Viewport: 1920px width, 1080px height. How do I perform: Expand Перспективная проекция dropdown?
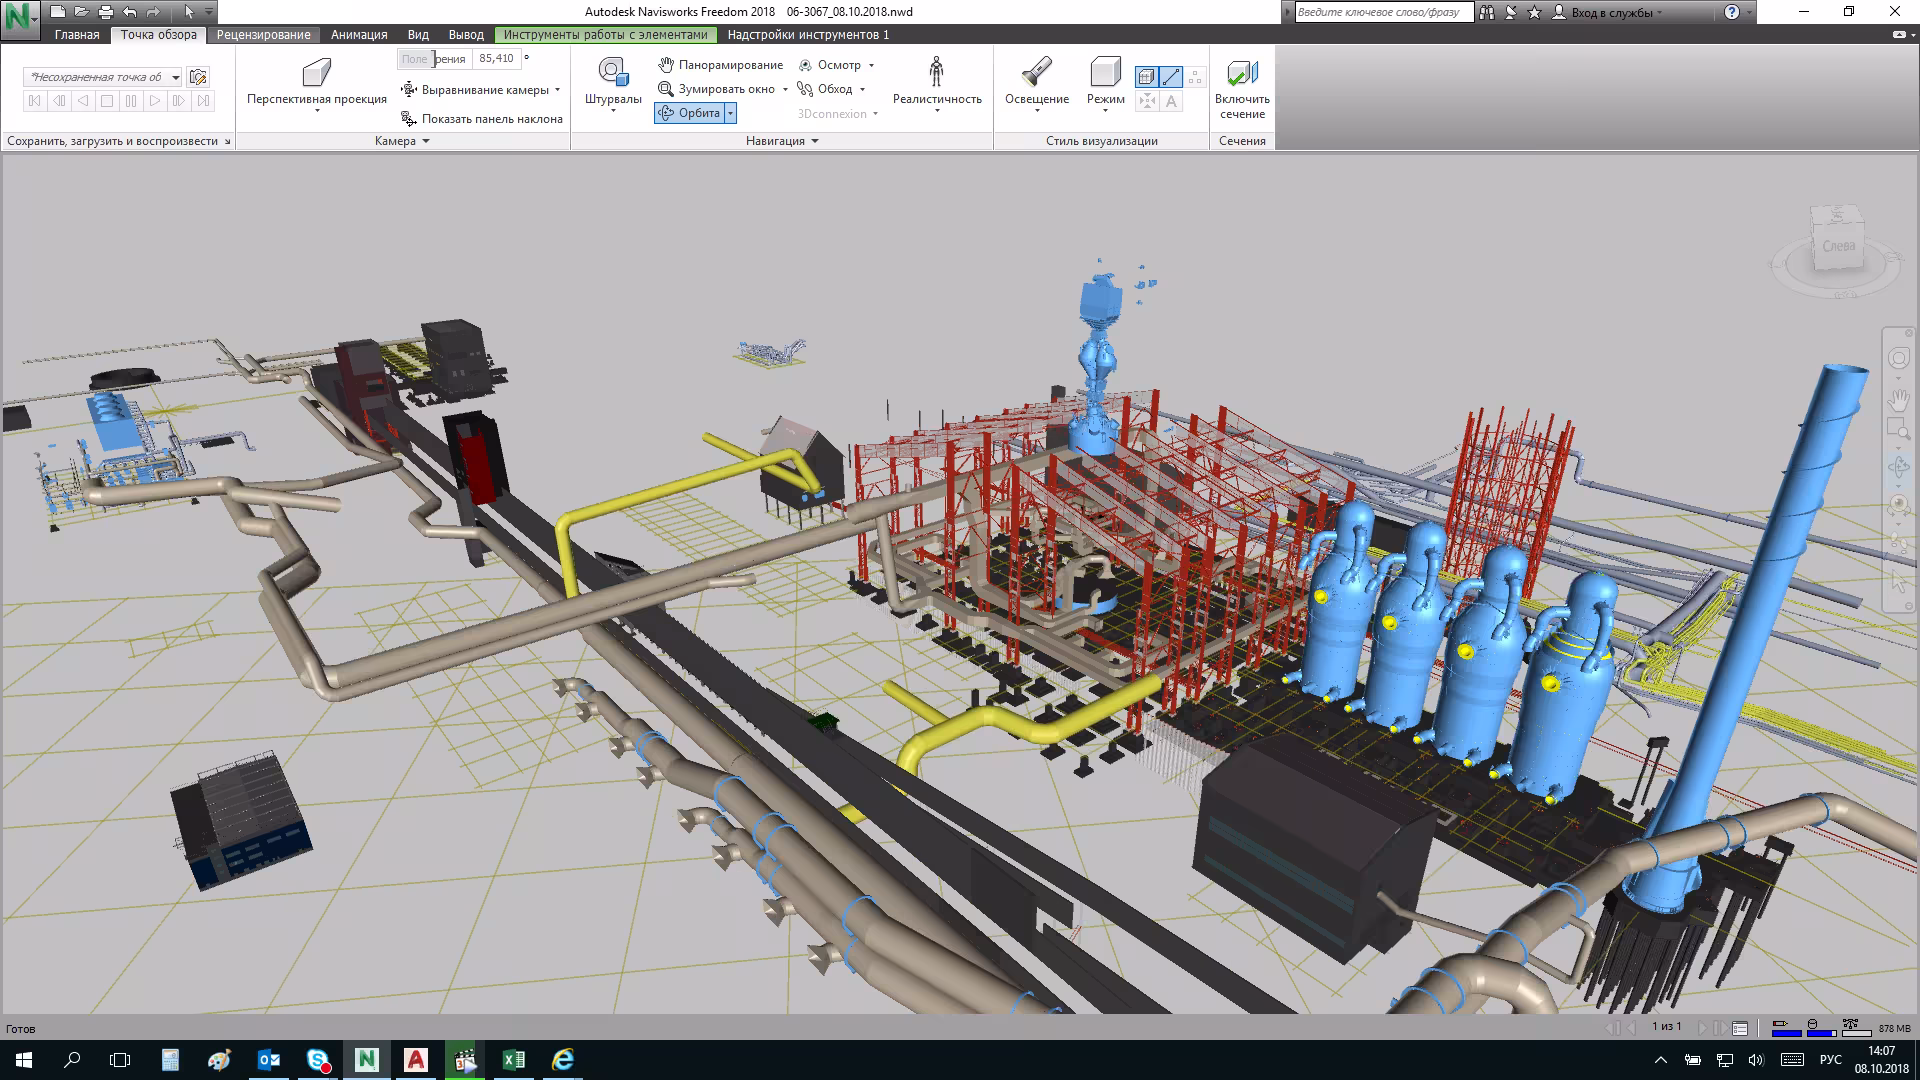pyautogui.click(x=317, y=110)
